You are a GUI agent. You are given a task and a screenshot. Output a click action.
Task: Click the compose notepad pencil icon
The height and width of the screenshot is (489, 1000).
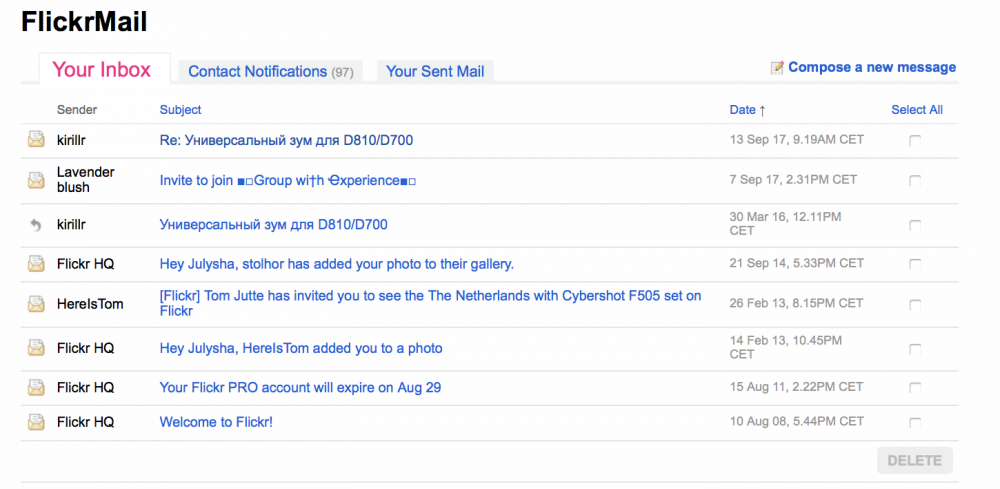click(x=777, y=68)
